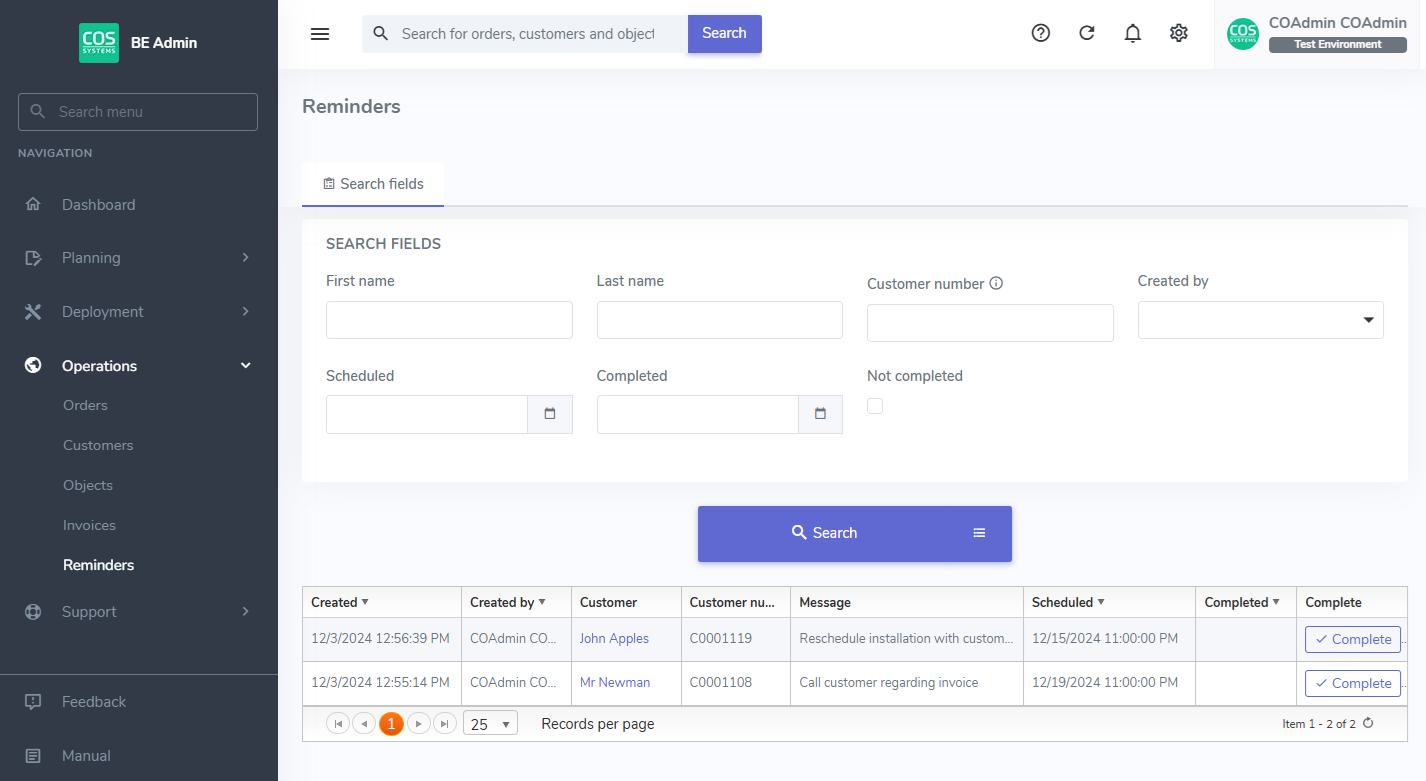Click the Dashboard home icon
The image size is (1426, 781).
tap(33, 204)
